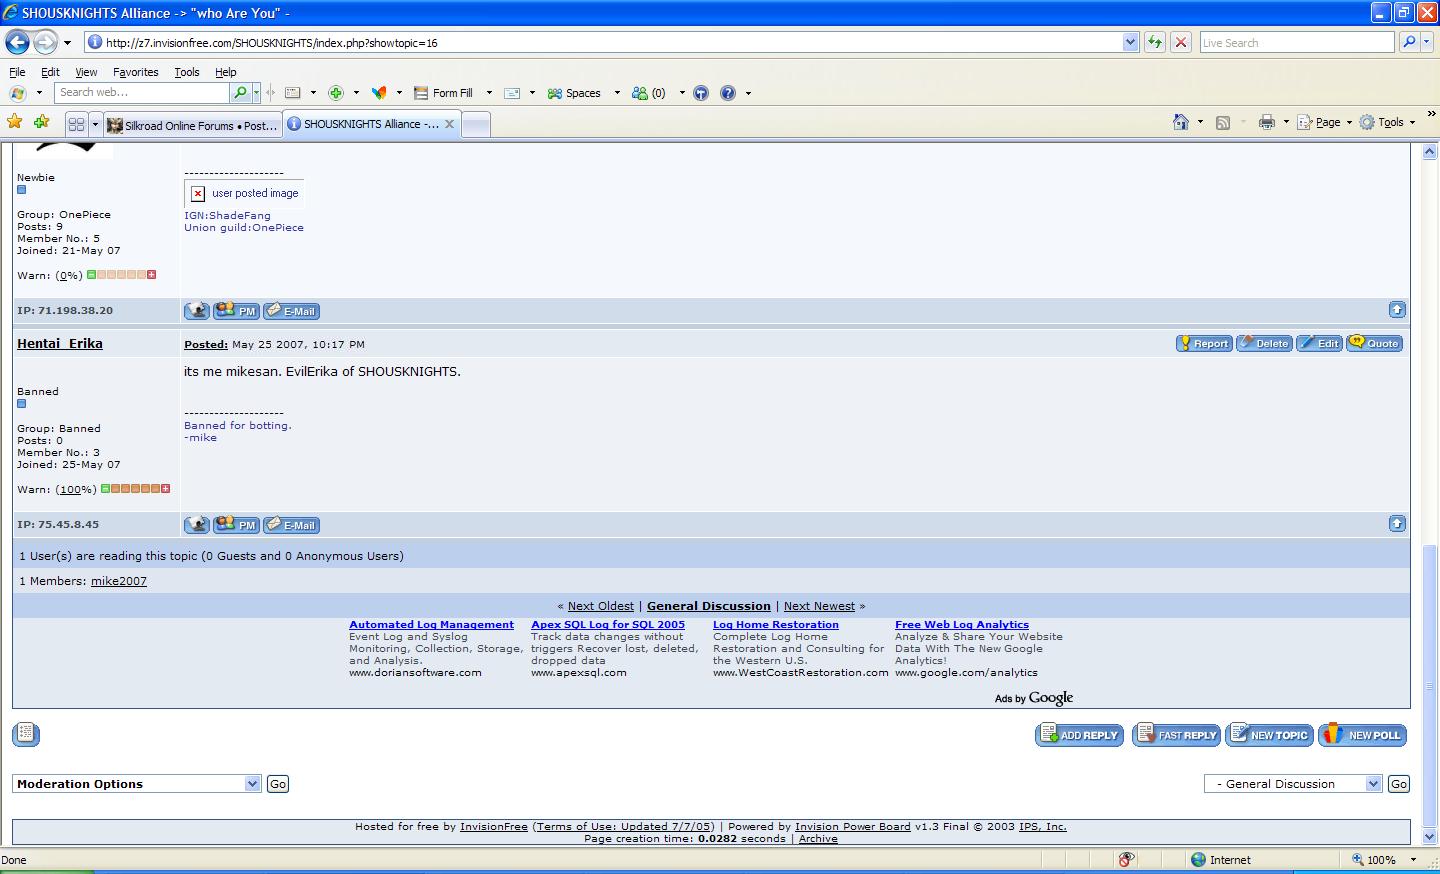Click the Print icon in command bar
The width and height of the screenshot is (1440, 874).
pyautogui.click(x=1266, y=122)
